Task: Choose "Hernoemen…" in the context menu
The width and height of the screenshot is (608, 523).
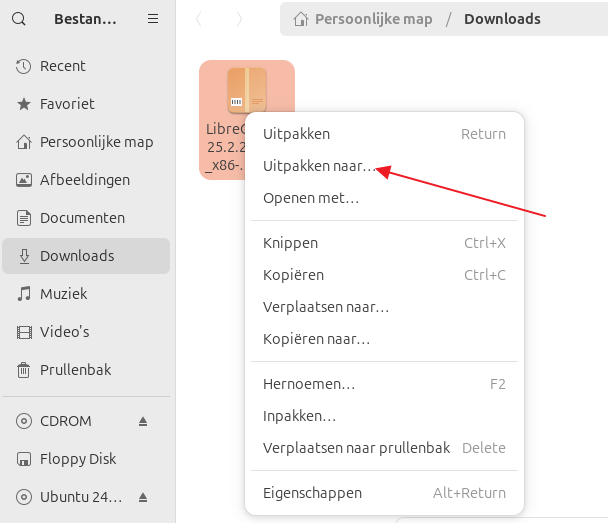Action: [308, 384]
